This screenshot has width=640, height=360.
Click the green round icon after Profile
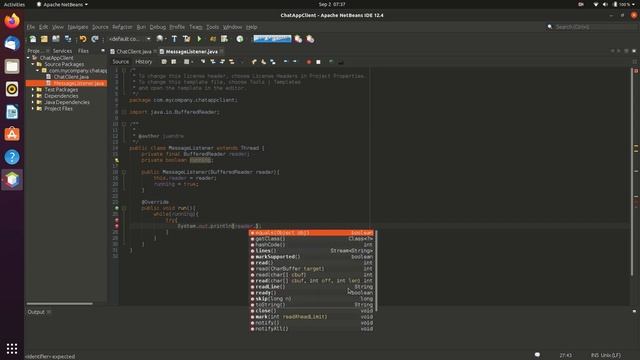pos(240,39)
